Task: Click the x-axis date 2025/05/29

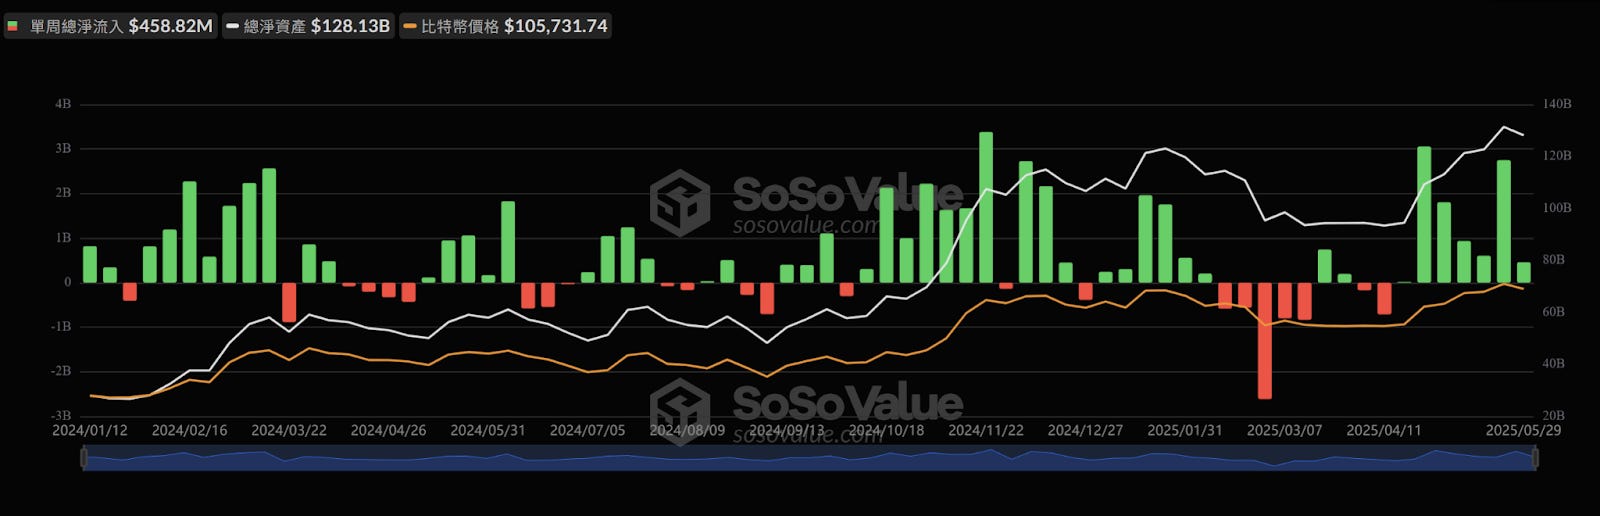Action: pyautogui.click(x=1523, y=430)
